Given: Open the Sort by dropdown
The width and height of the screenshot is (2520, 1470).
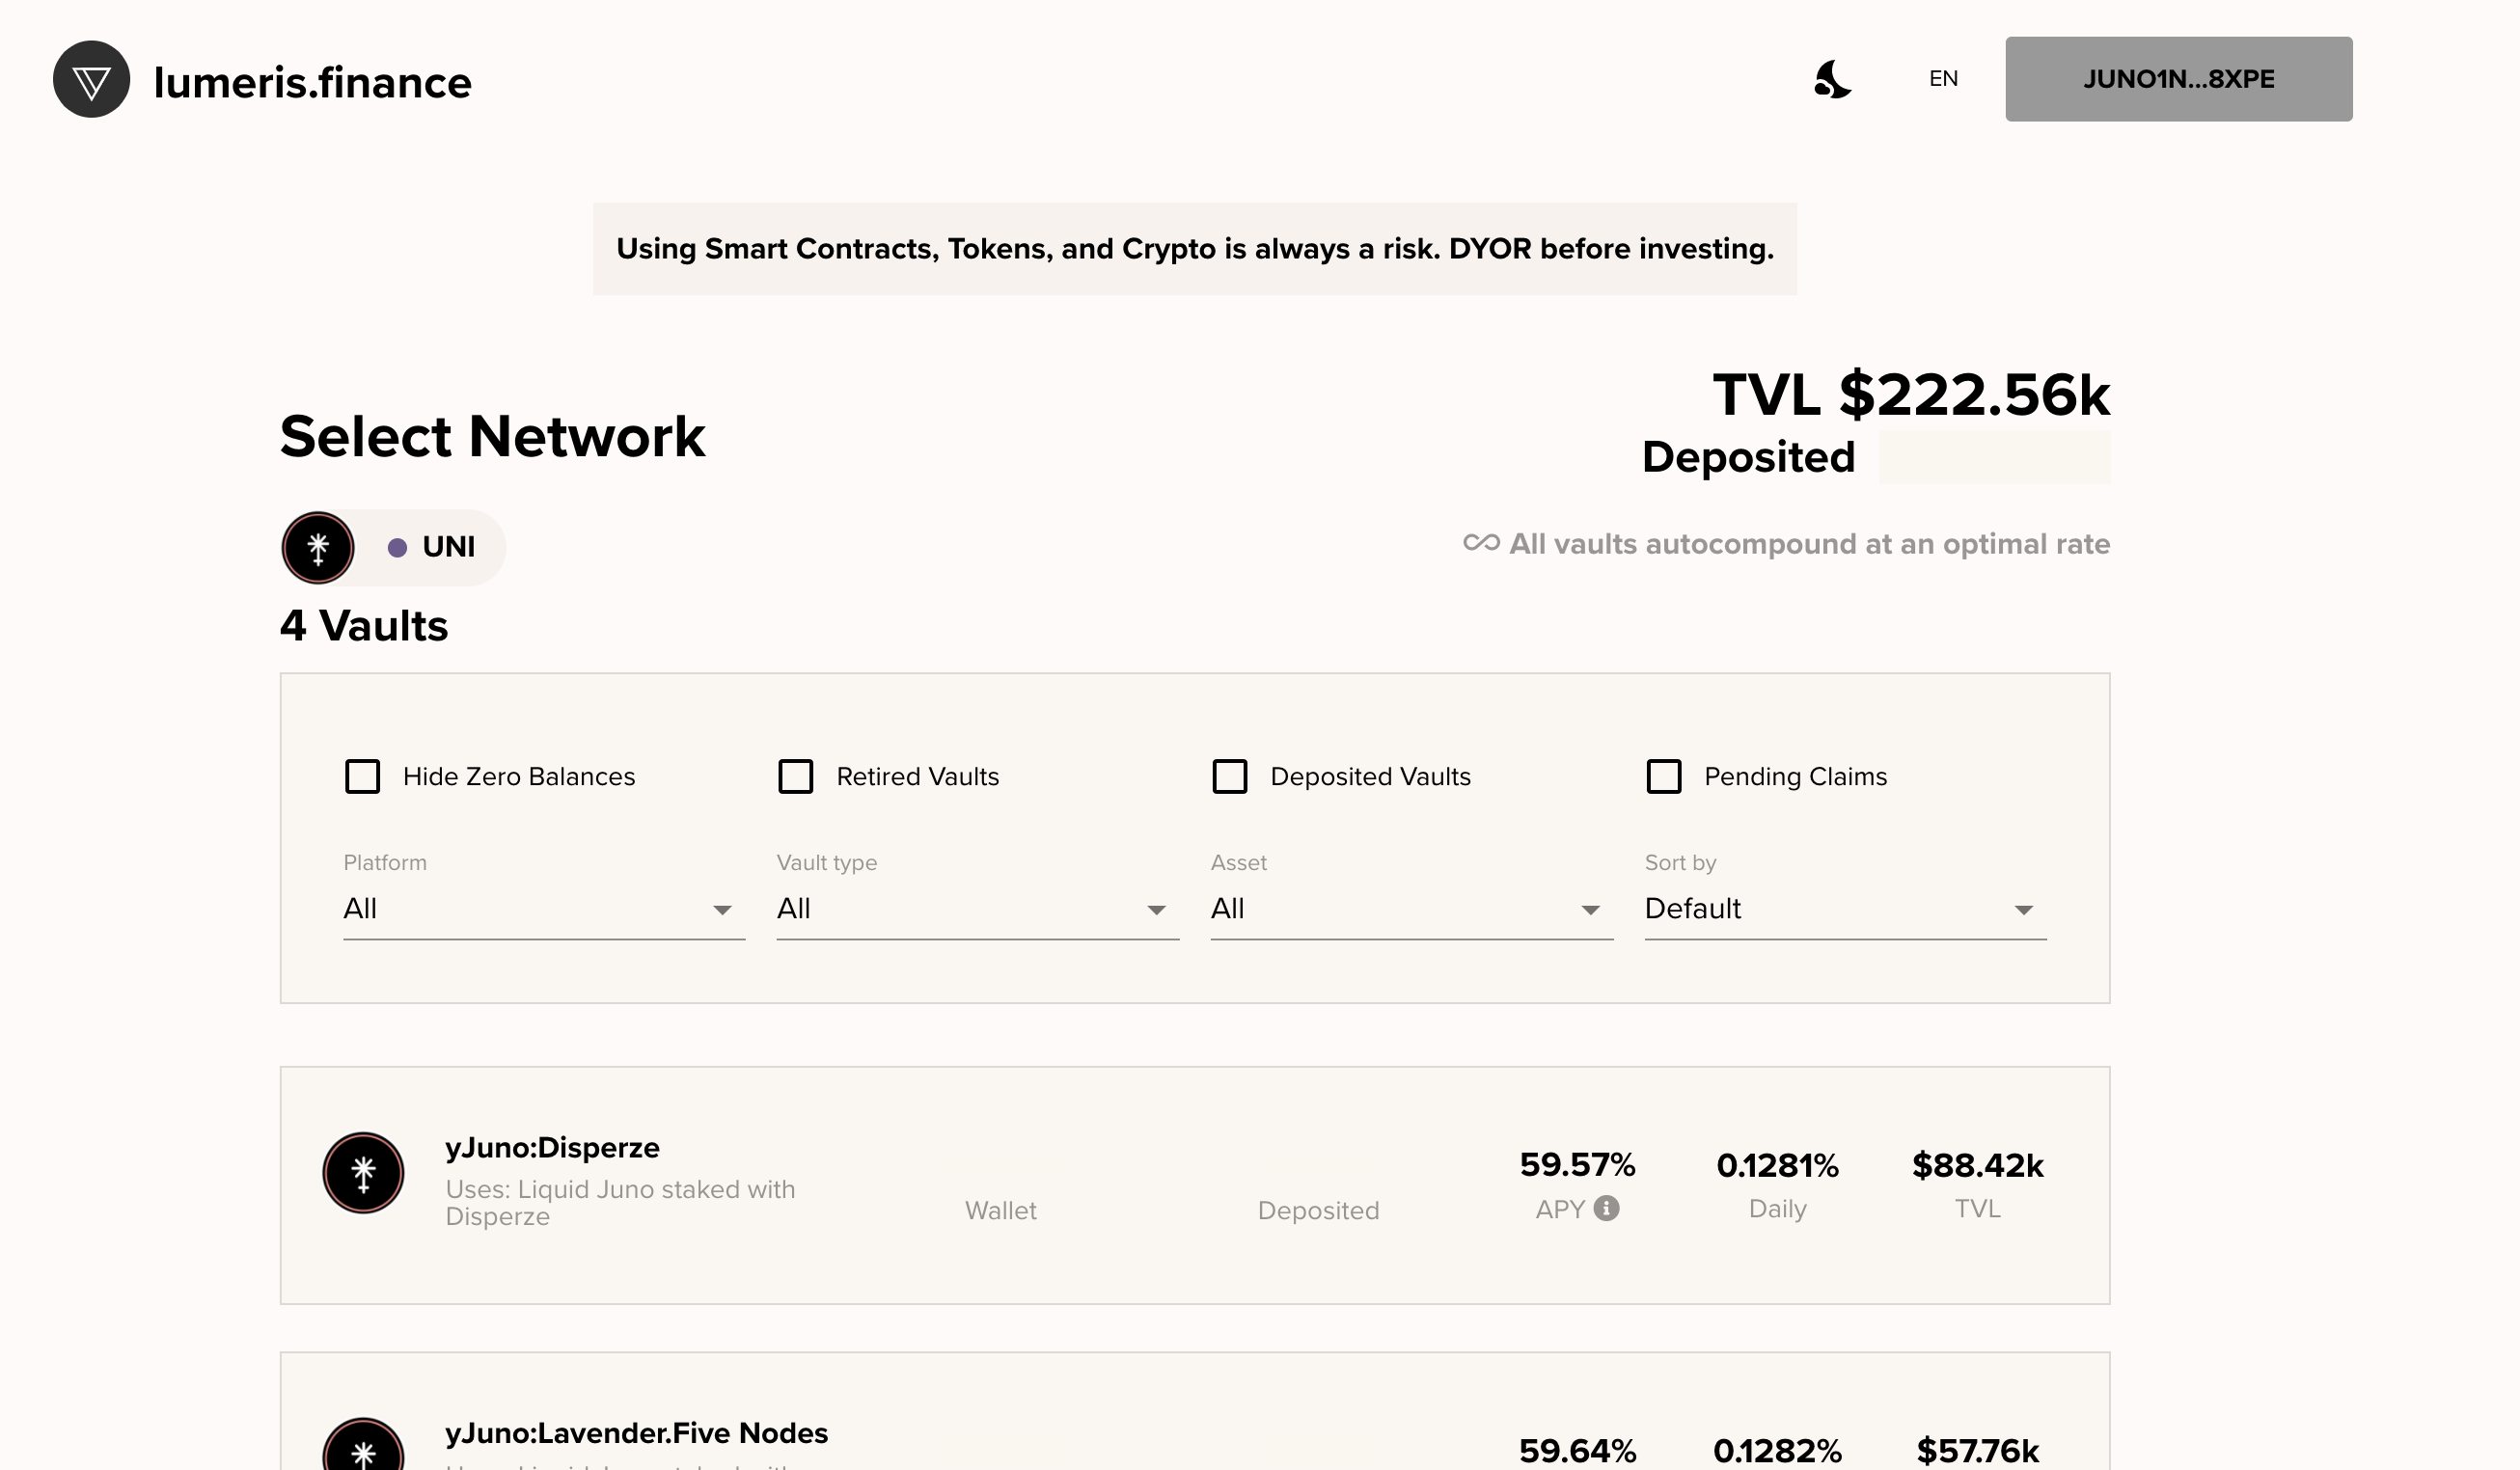Looking at the screenshot, I should click(x=1845, y=909).
